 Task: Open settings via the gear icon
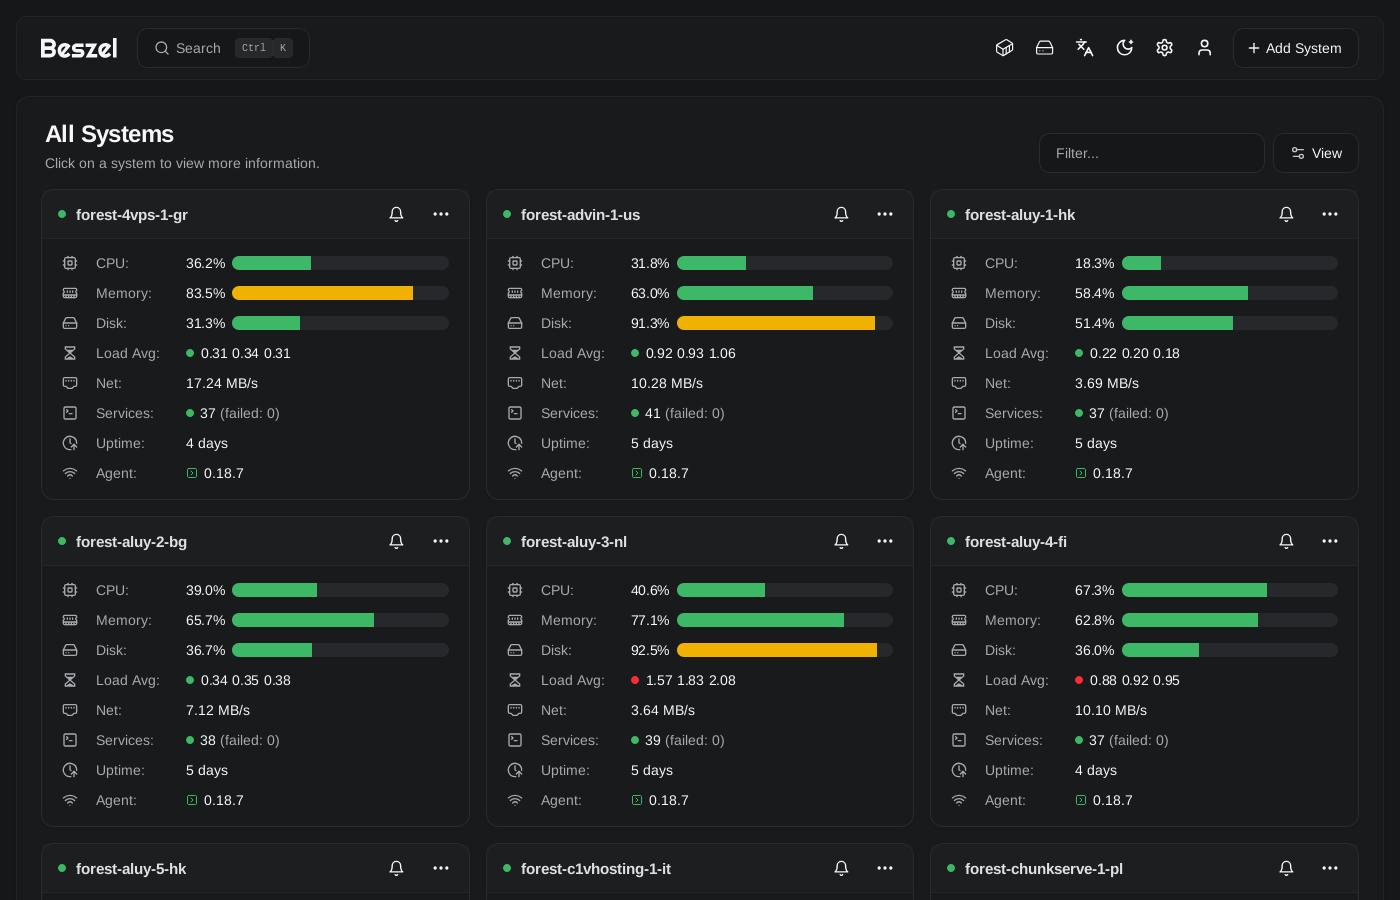pyautogui.click(x=1165, y=48)
